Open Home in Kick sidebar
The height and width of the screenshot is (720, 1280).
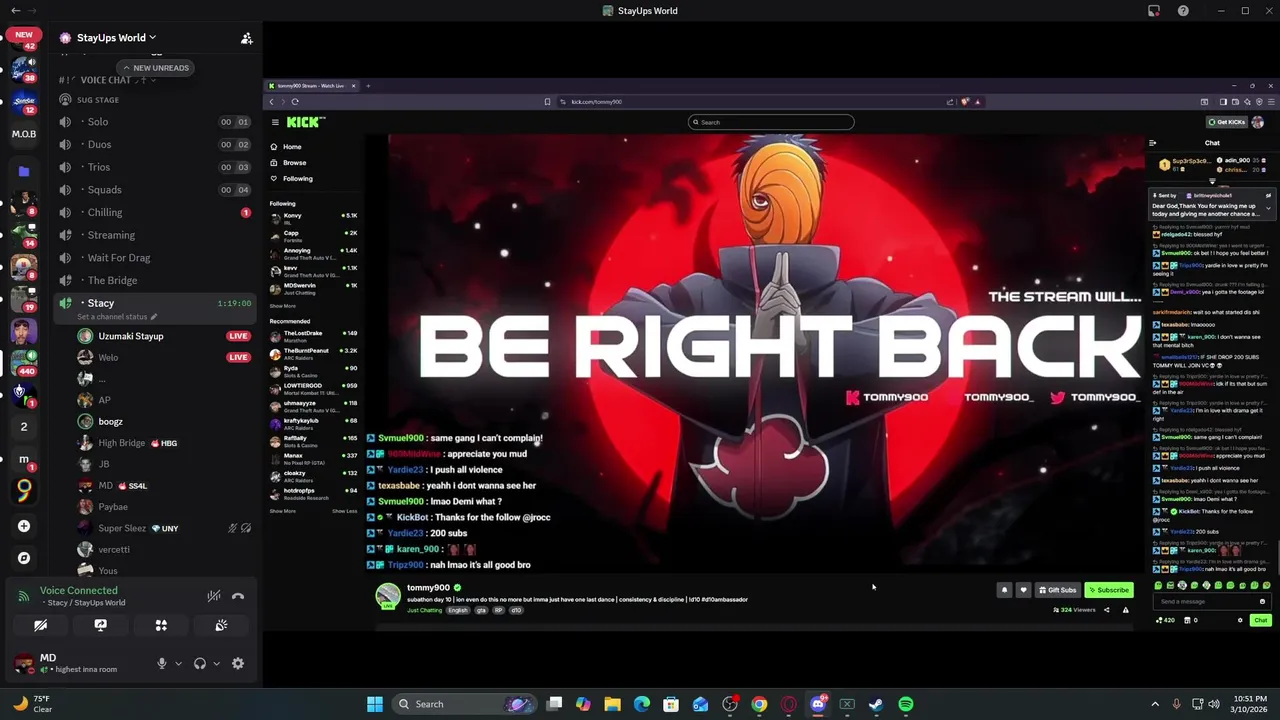click(x=292, y=147)
